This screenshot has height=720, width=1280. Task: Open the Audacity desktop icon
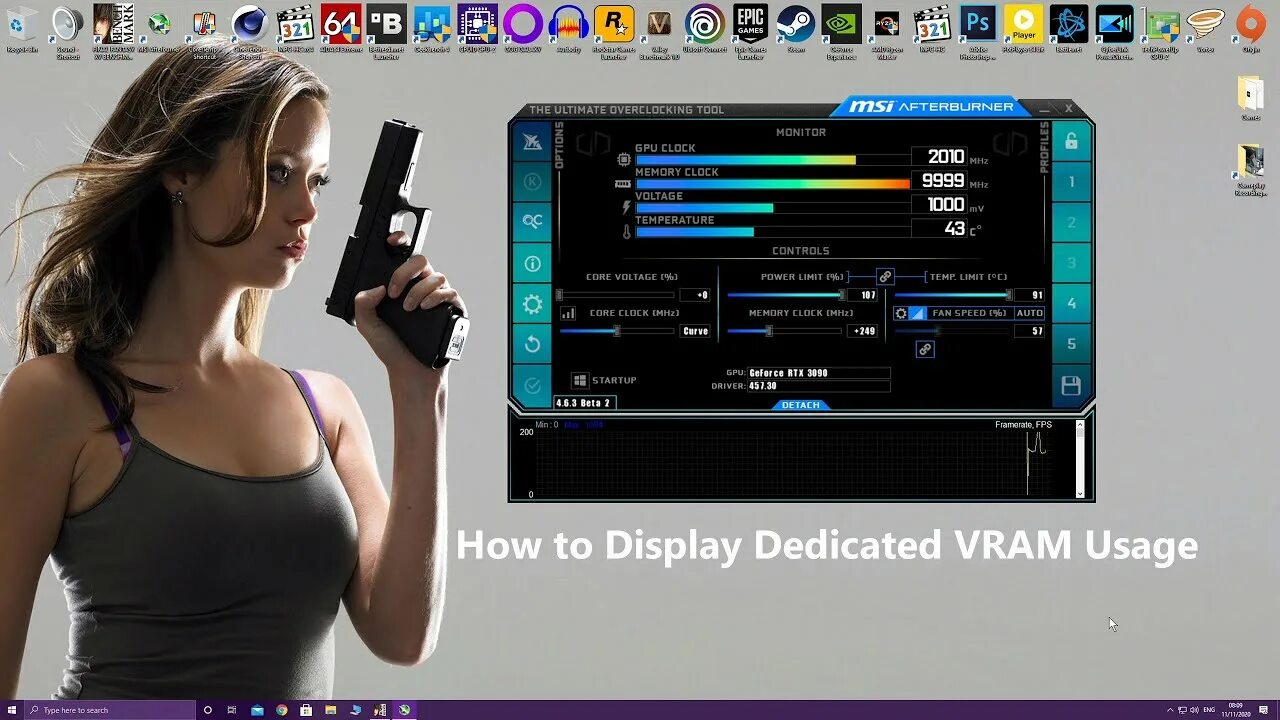point(568,28)
